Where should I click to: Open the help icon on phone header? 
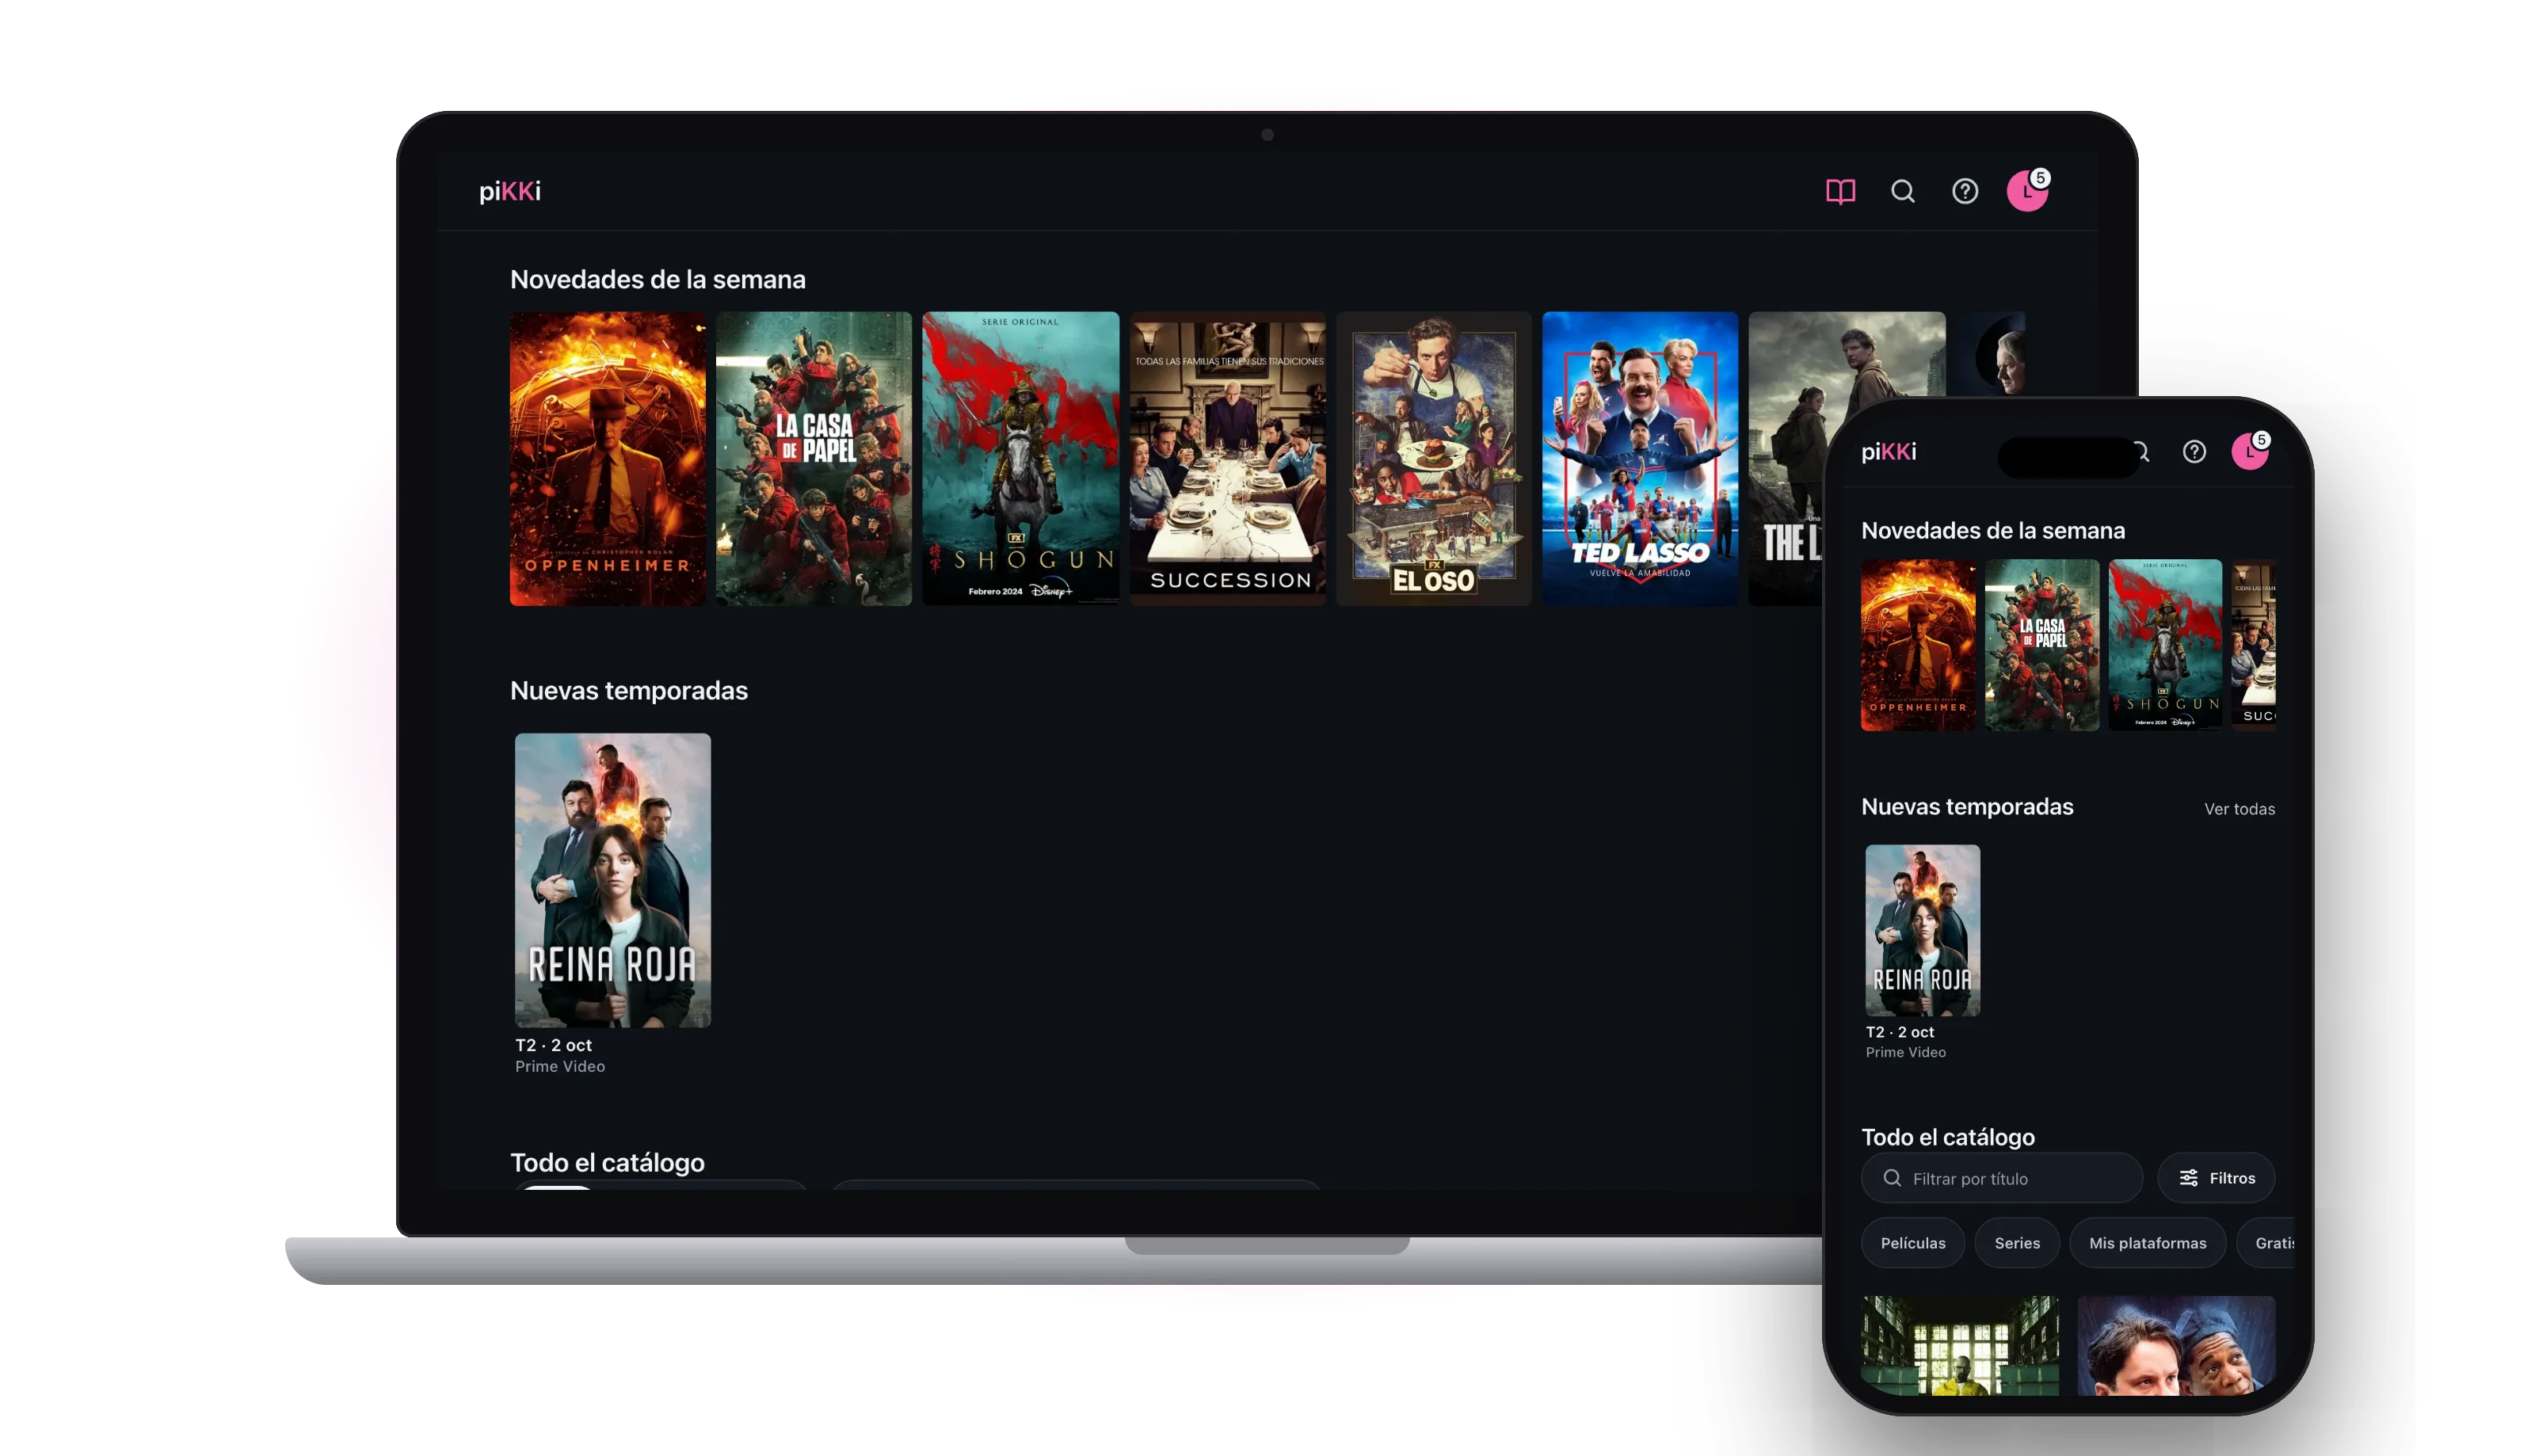[2194, 452]
